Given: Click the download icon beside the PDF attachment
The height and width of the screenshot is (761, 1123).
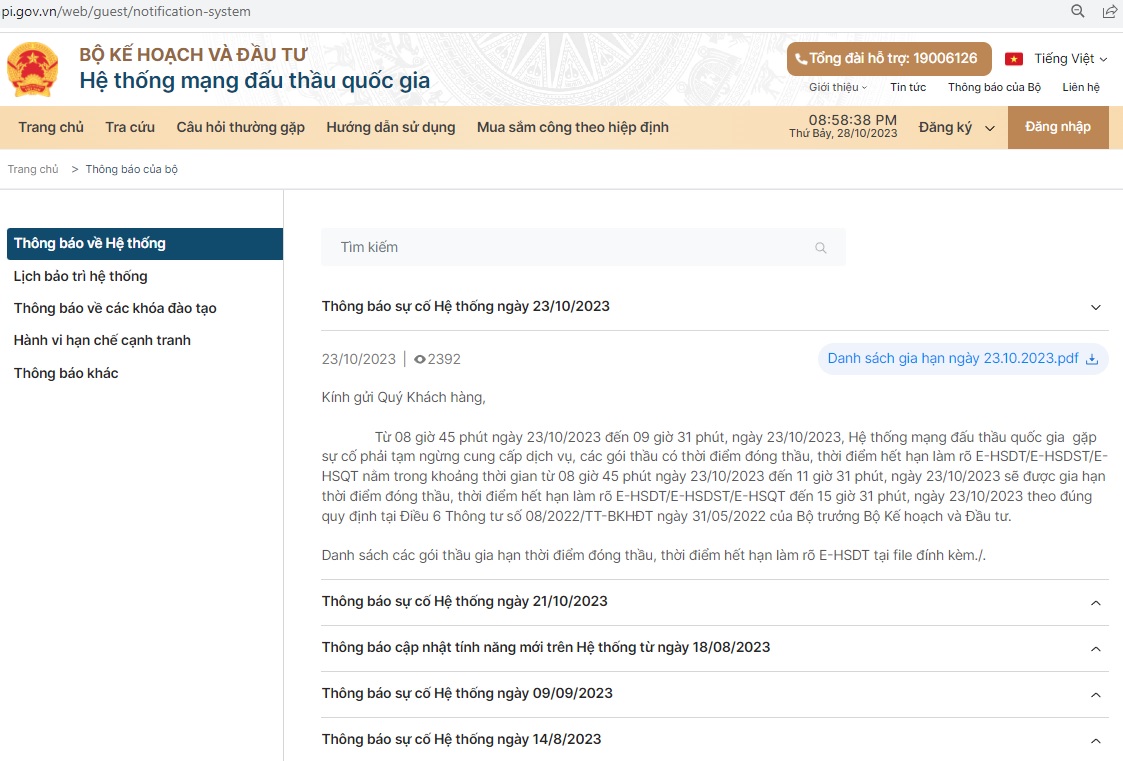Looking at the screenshot, I should (1092, 359).
